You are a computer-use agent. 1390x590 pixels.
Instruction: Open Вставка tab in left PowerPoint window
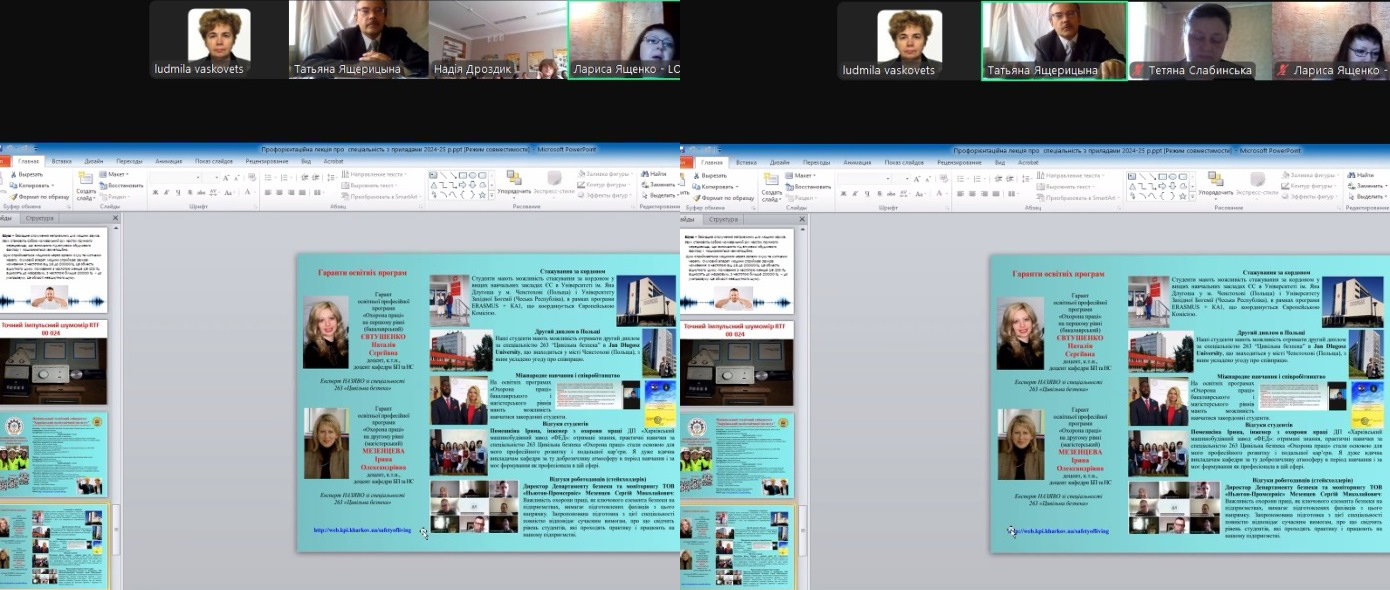[61, 161]
